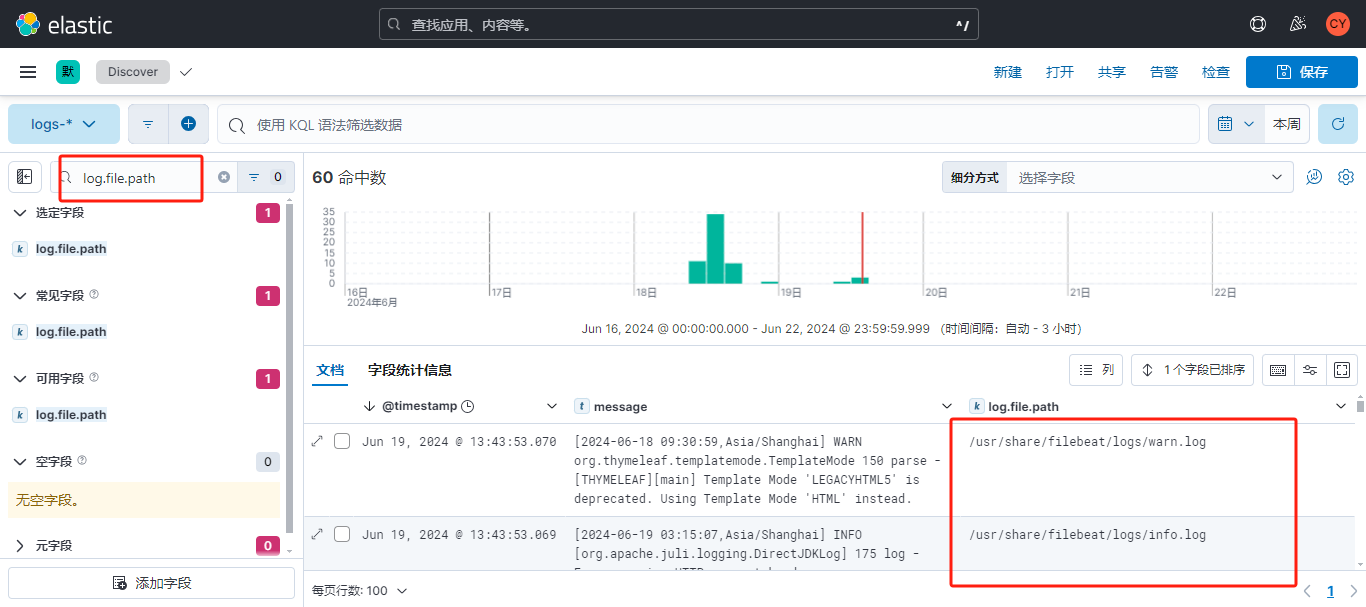Image resolution: width=1366 pixels, height=607 pixels.
Task: Click the add filter plus icon
Action: pyautogui.click(x=188, y=124)
